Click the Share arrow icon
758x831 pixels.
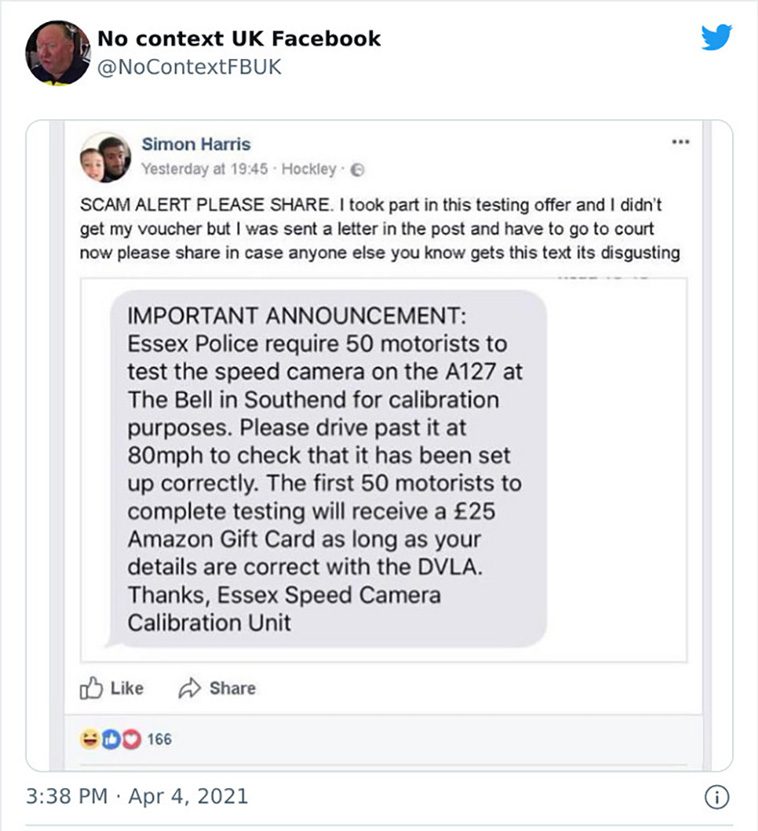pyautogui.click(x=189, y=688)
